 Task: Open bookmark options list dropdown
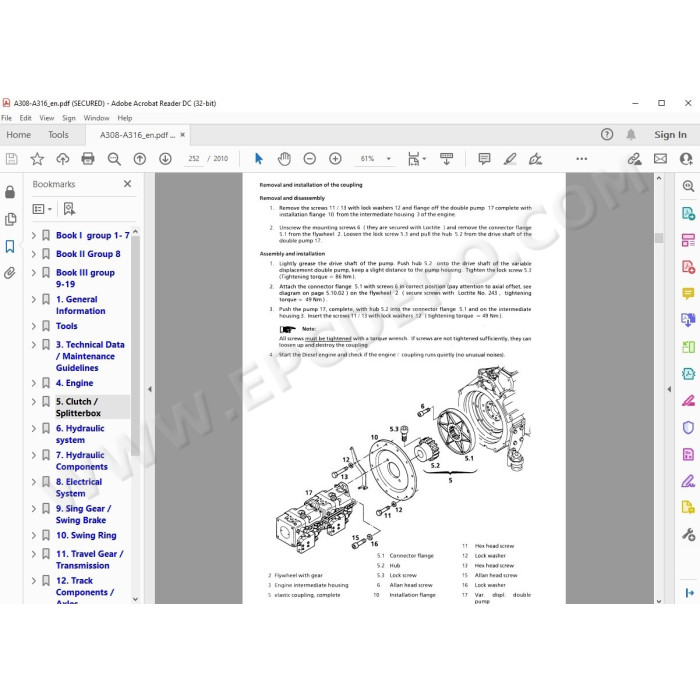click(42, 209)
